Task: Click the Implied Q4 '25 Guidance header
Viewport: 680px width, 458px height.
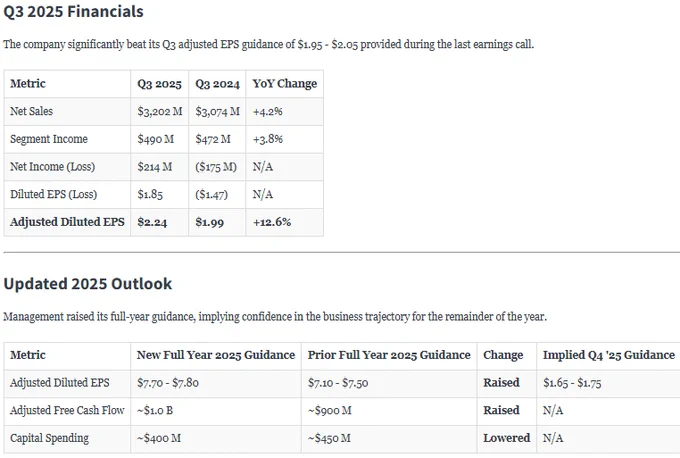Action: tap(609, 355)
